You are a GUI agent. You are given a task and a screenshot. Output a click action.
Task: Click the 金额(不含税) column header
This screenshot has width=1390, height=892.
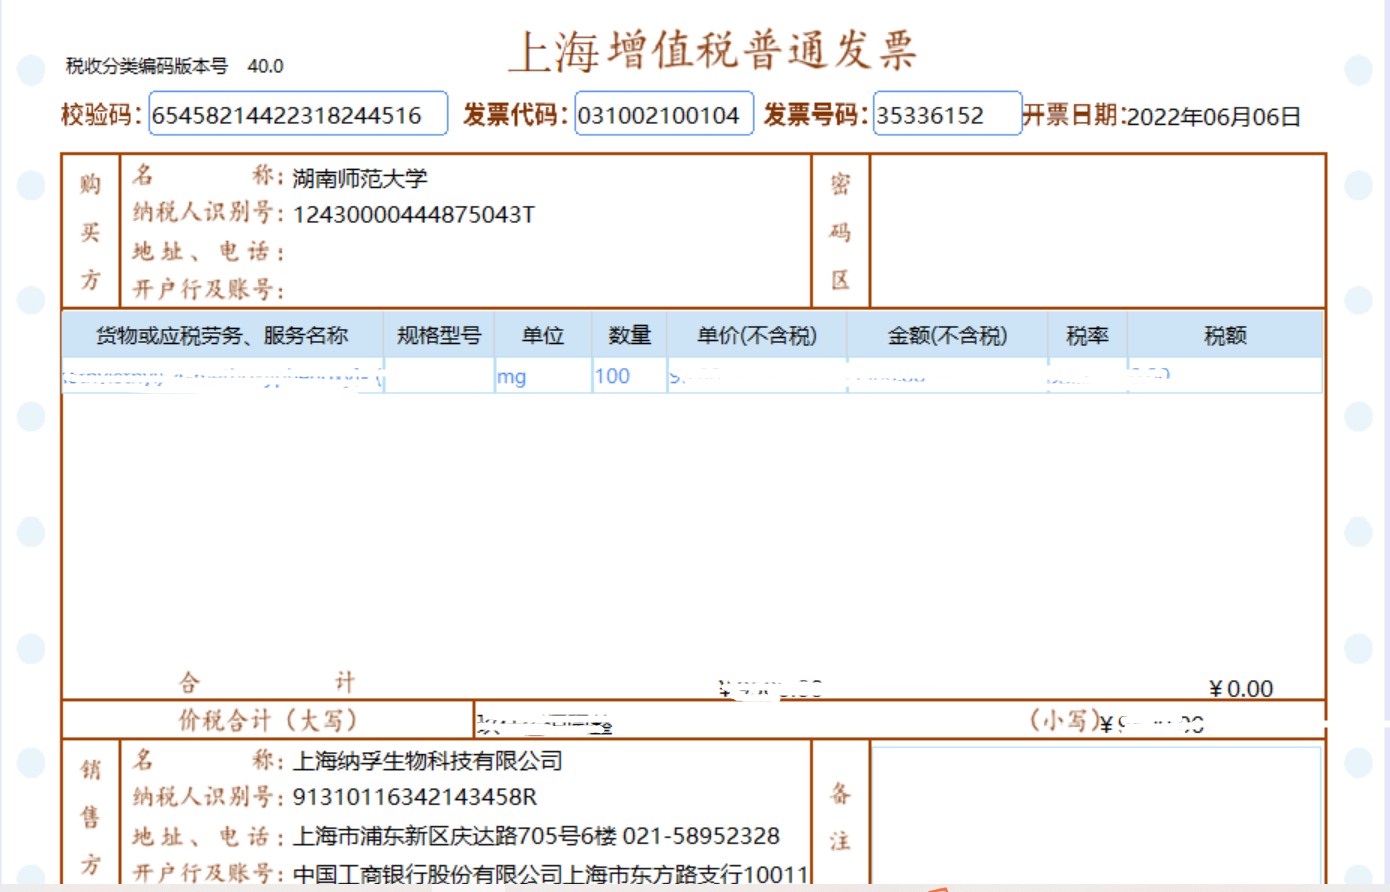coord(947,336)
